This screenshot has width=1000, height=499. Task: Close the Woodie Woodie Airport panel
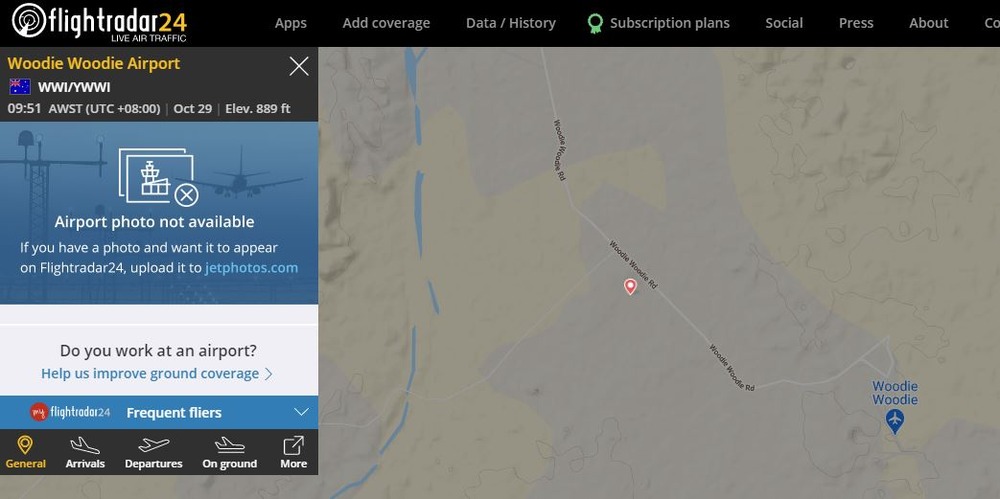[298, 67]
